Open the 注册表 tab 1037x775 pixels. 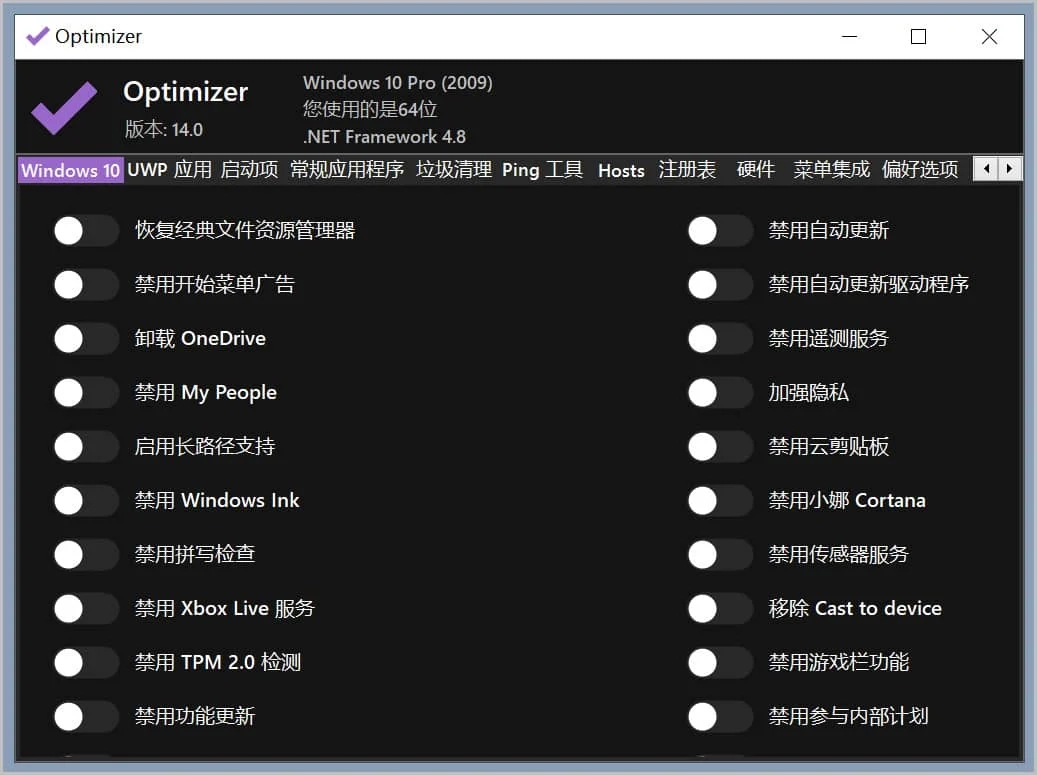(x=687, y=169)
